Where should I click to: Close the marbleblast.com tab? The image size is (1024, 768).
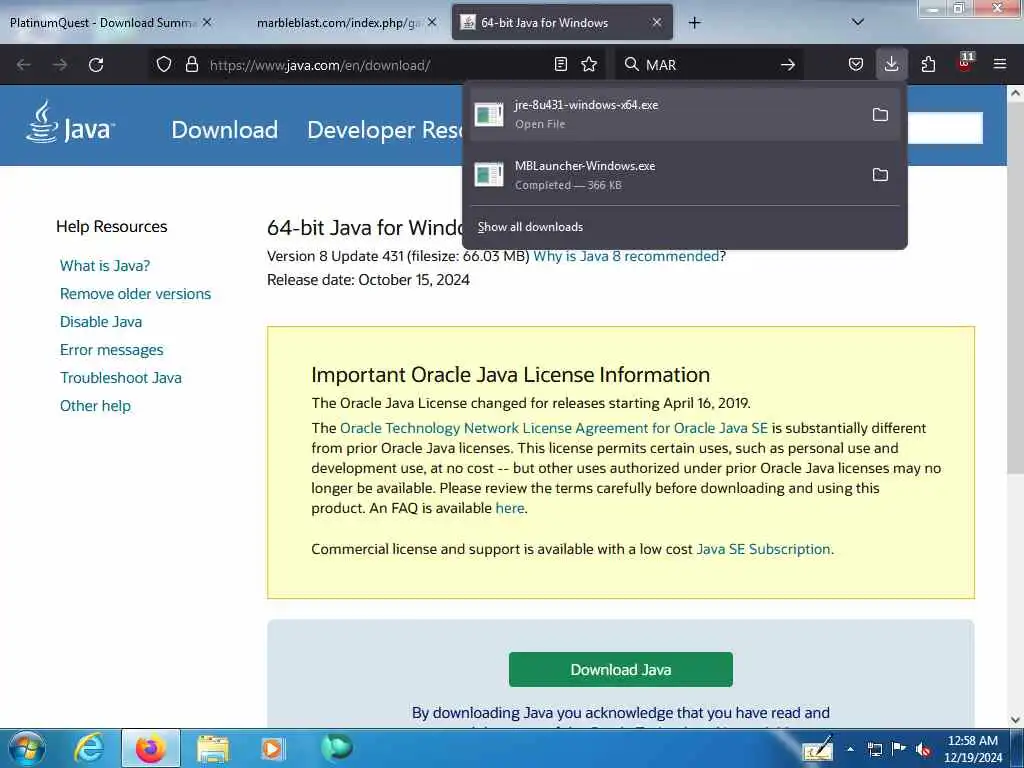coord(432,22)
